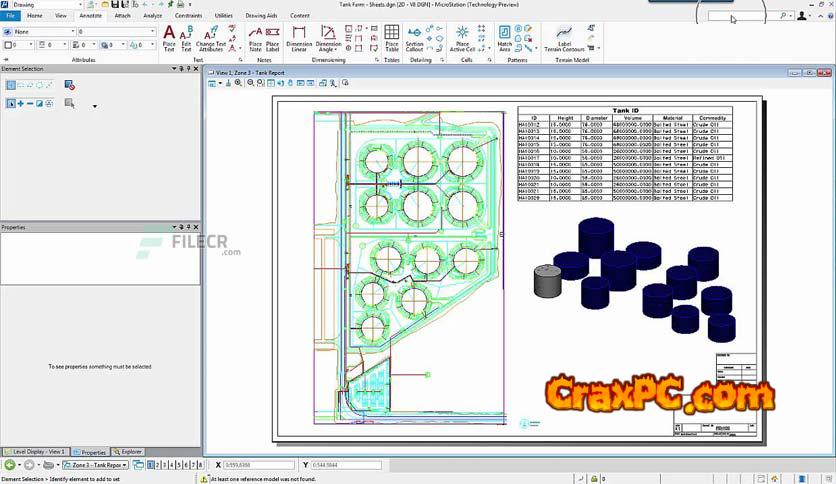Activate the Dimension Linear tool

point(298,38)
